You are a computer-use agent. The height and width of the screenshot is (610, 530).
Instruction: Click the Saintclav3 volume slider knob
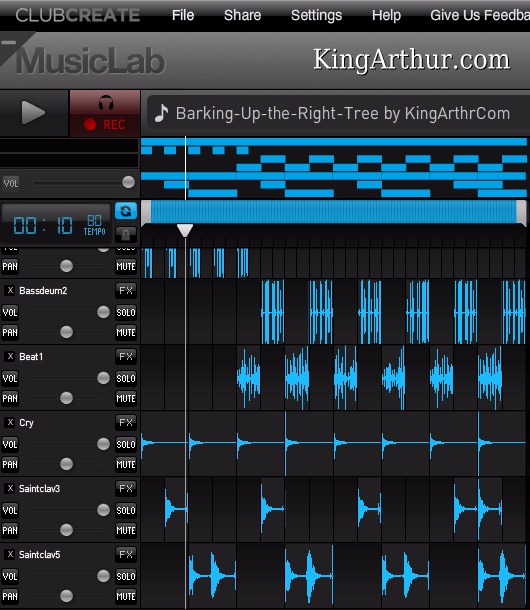coord(104,510)
